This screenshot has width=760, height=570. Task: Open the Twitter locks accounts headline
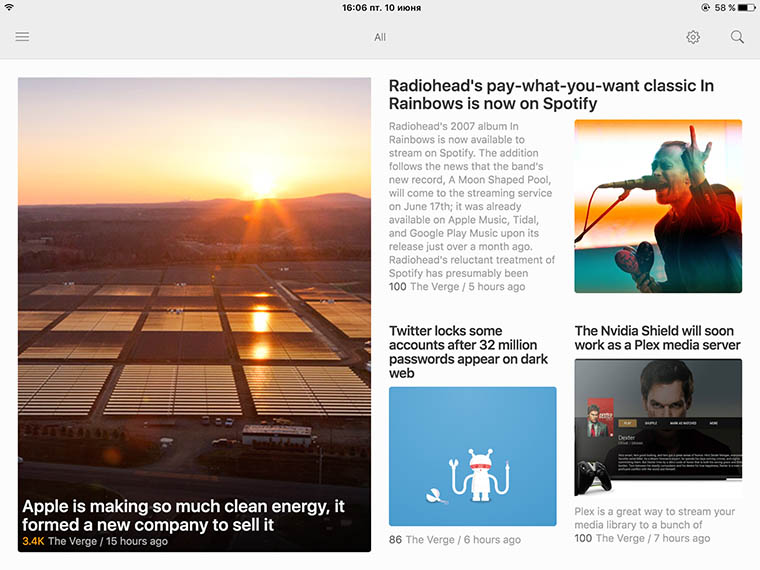pyautogui.click(x=468, y=352)
